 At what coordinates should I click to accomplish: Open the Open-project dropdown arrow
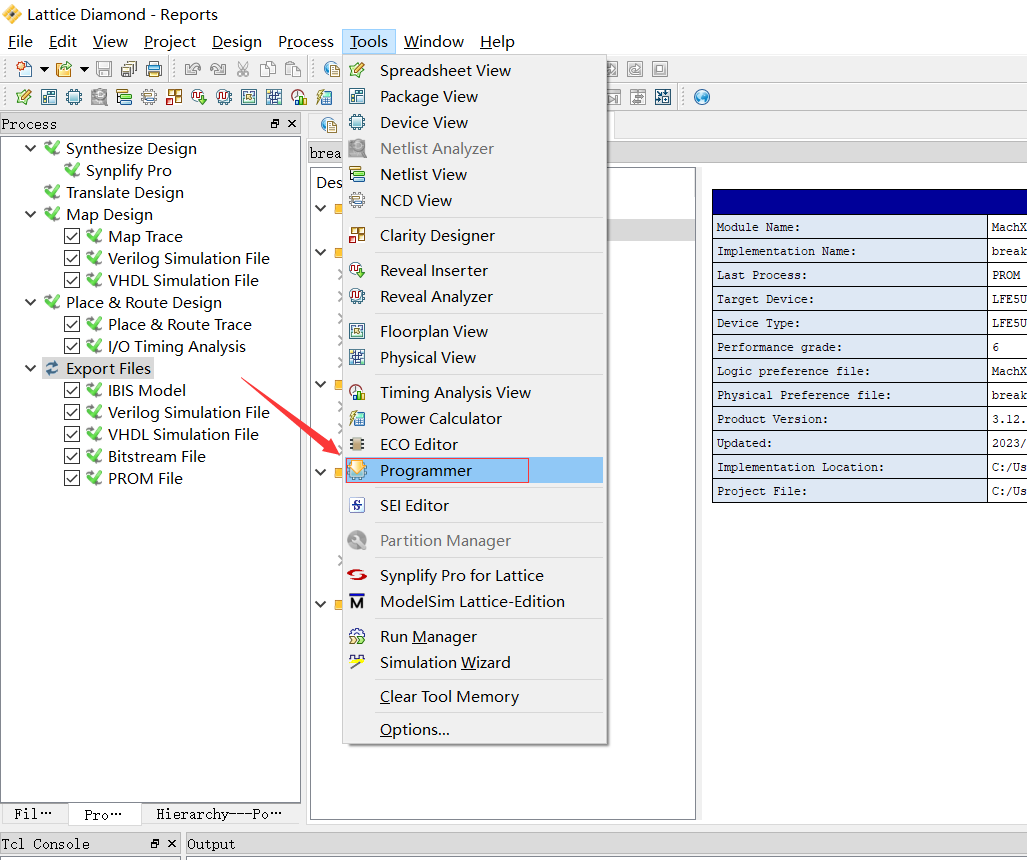pyautogui.click(x=84, y=69)
